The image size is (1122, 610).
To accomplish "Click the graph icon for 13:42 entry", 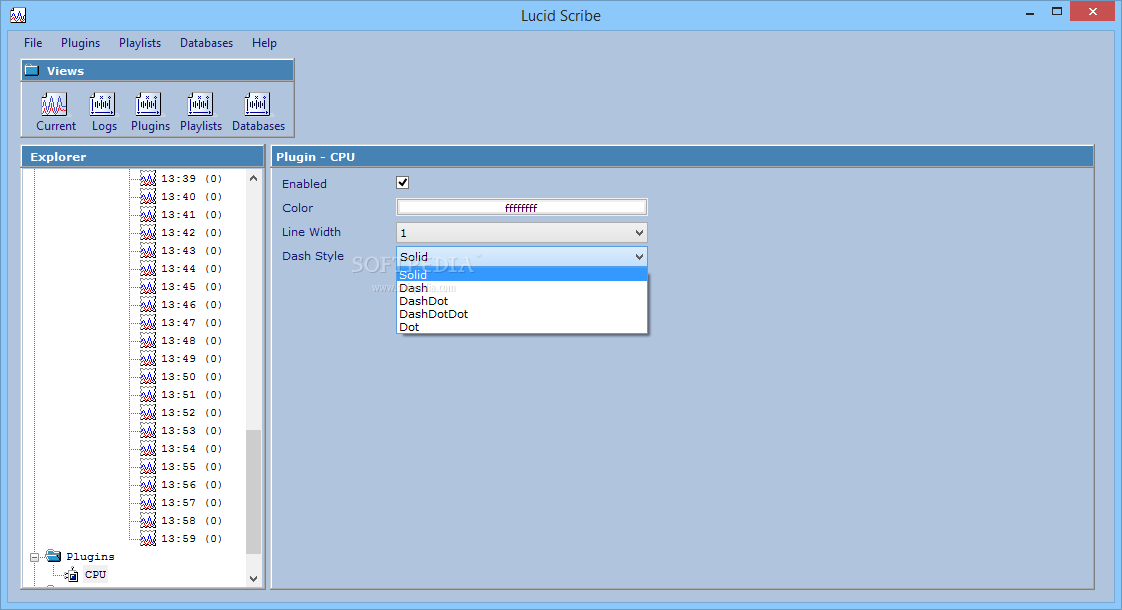I will 147,232.
